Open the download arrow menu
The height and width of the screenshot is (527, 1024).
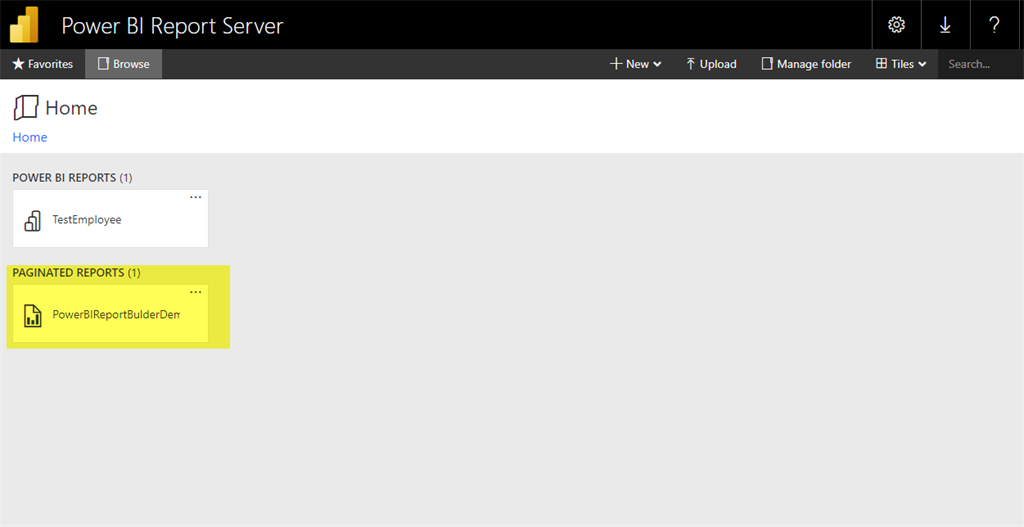[x=945, y=25]
